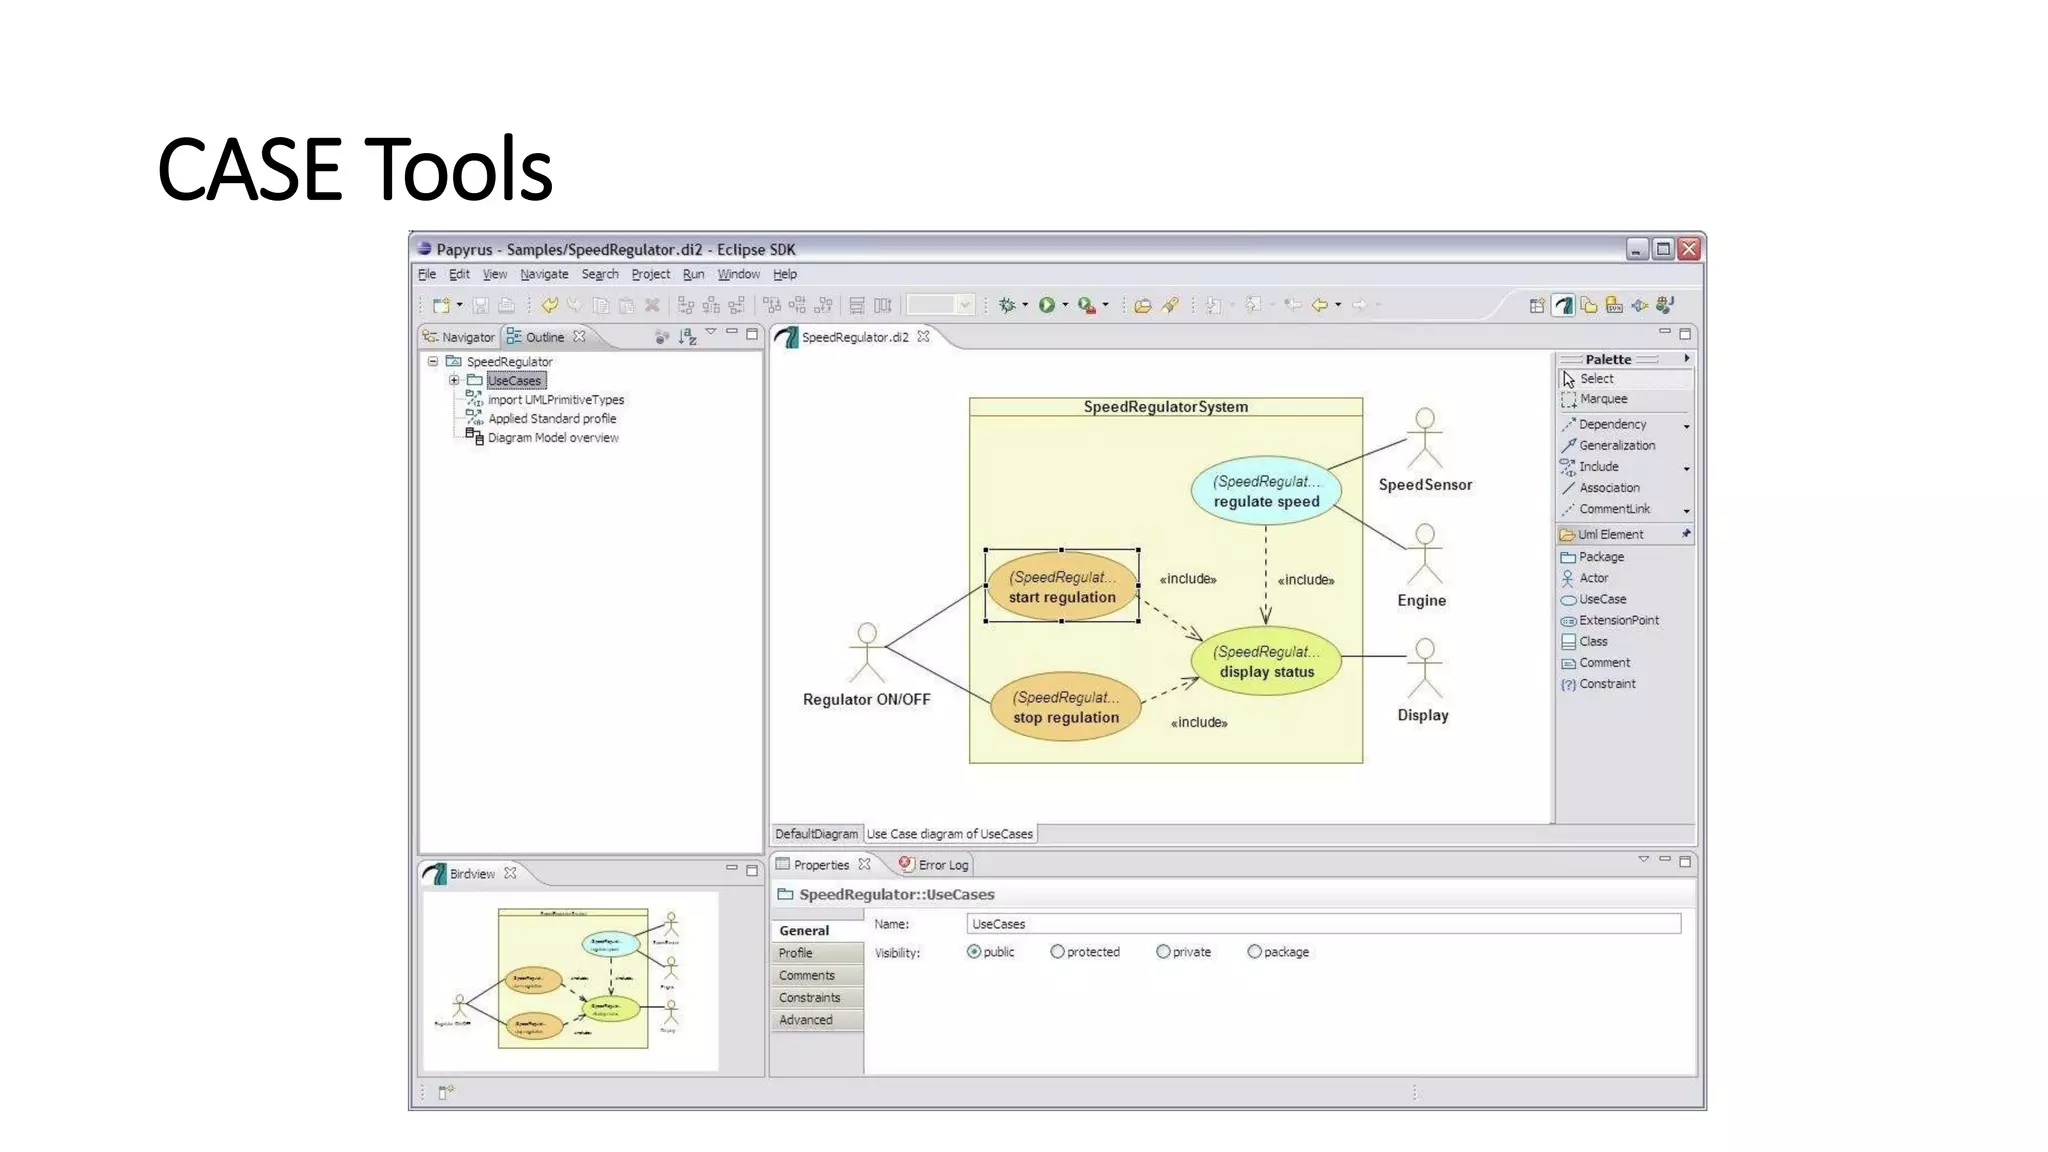Select the Actor tool in the palette
2048x1152 pixels.
tap(1592, 578)
